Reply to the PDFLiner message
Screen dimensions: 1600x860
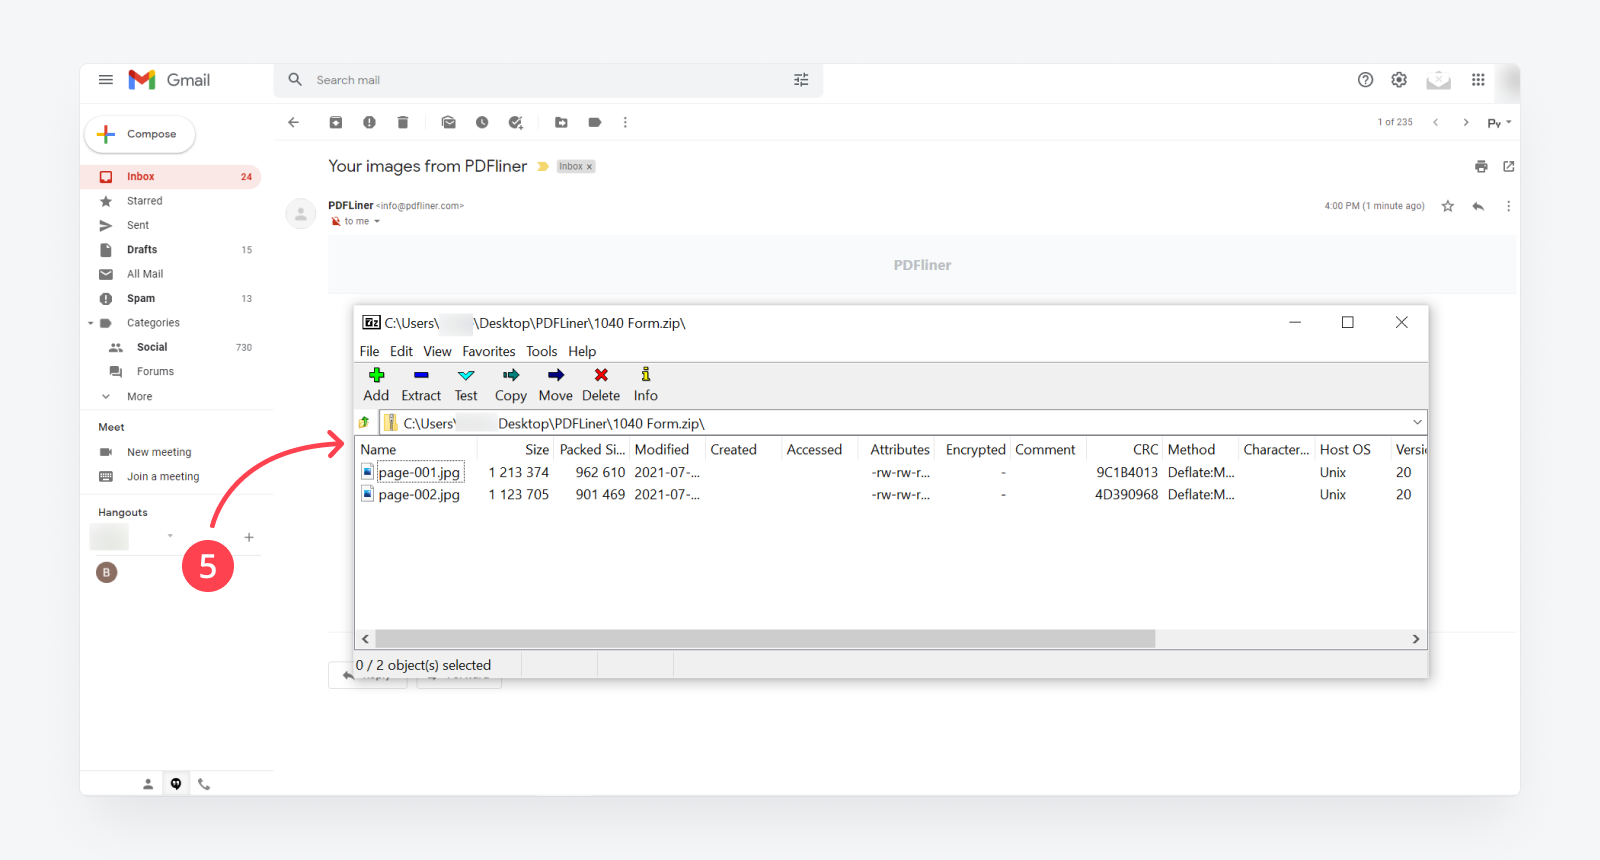tap(1478, 206)
